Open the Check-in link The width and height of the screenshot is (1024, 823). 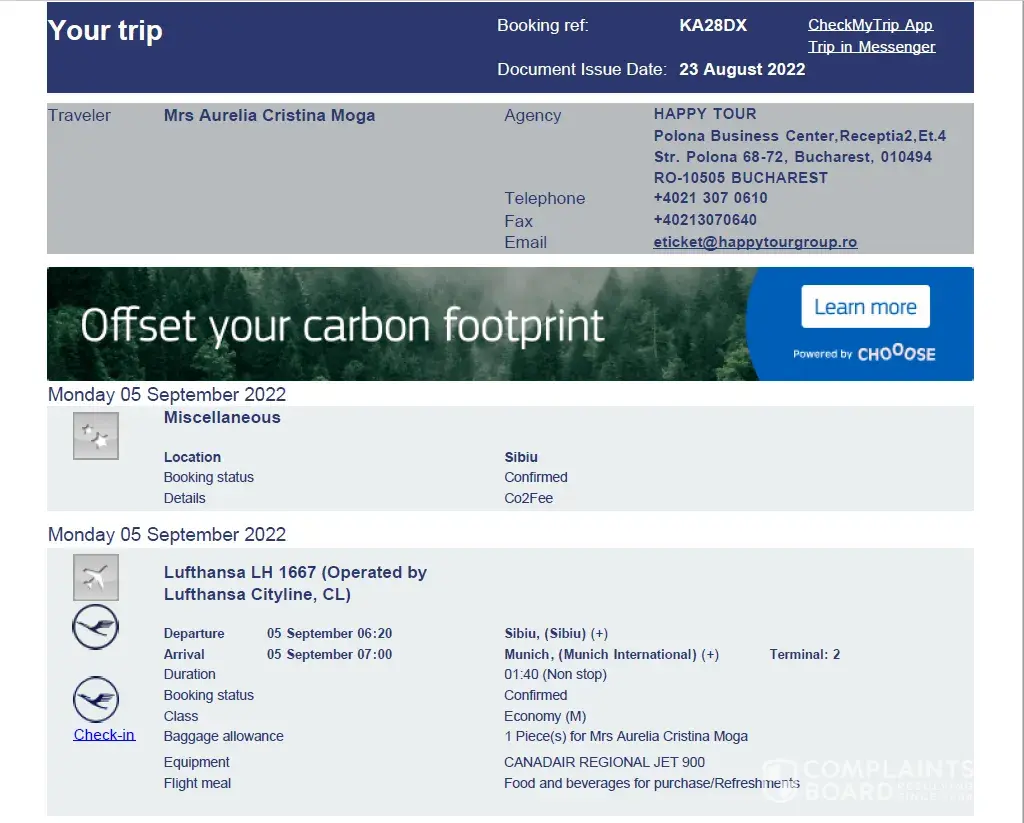tap(104, 735)
